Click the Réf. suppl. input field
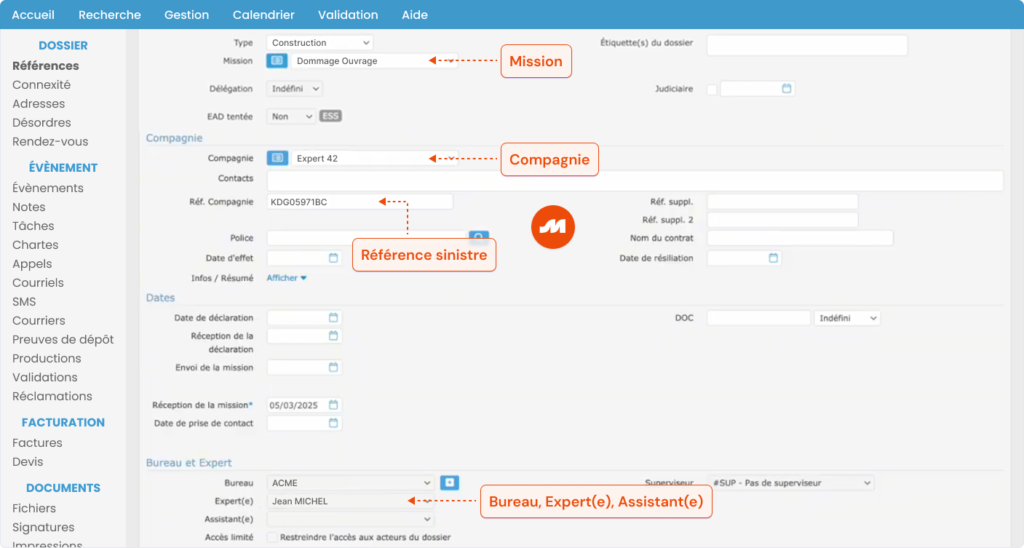This screenshot has width=1024, height=548. tap(782, 202)
